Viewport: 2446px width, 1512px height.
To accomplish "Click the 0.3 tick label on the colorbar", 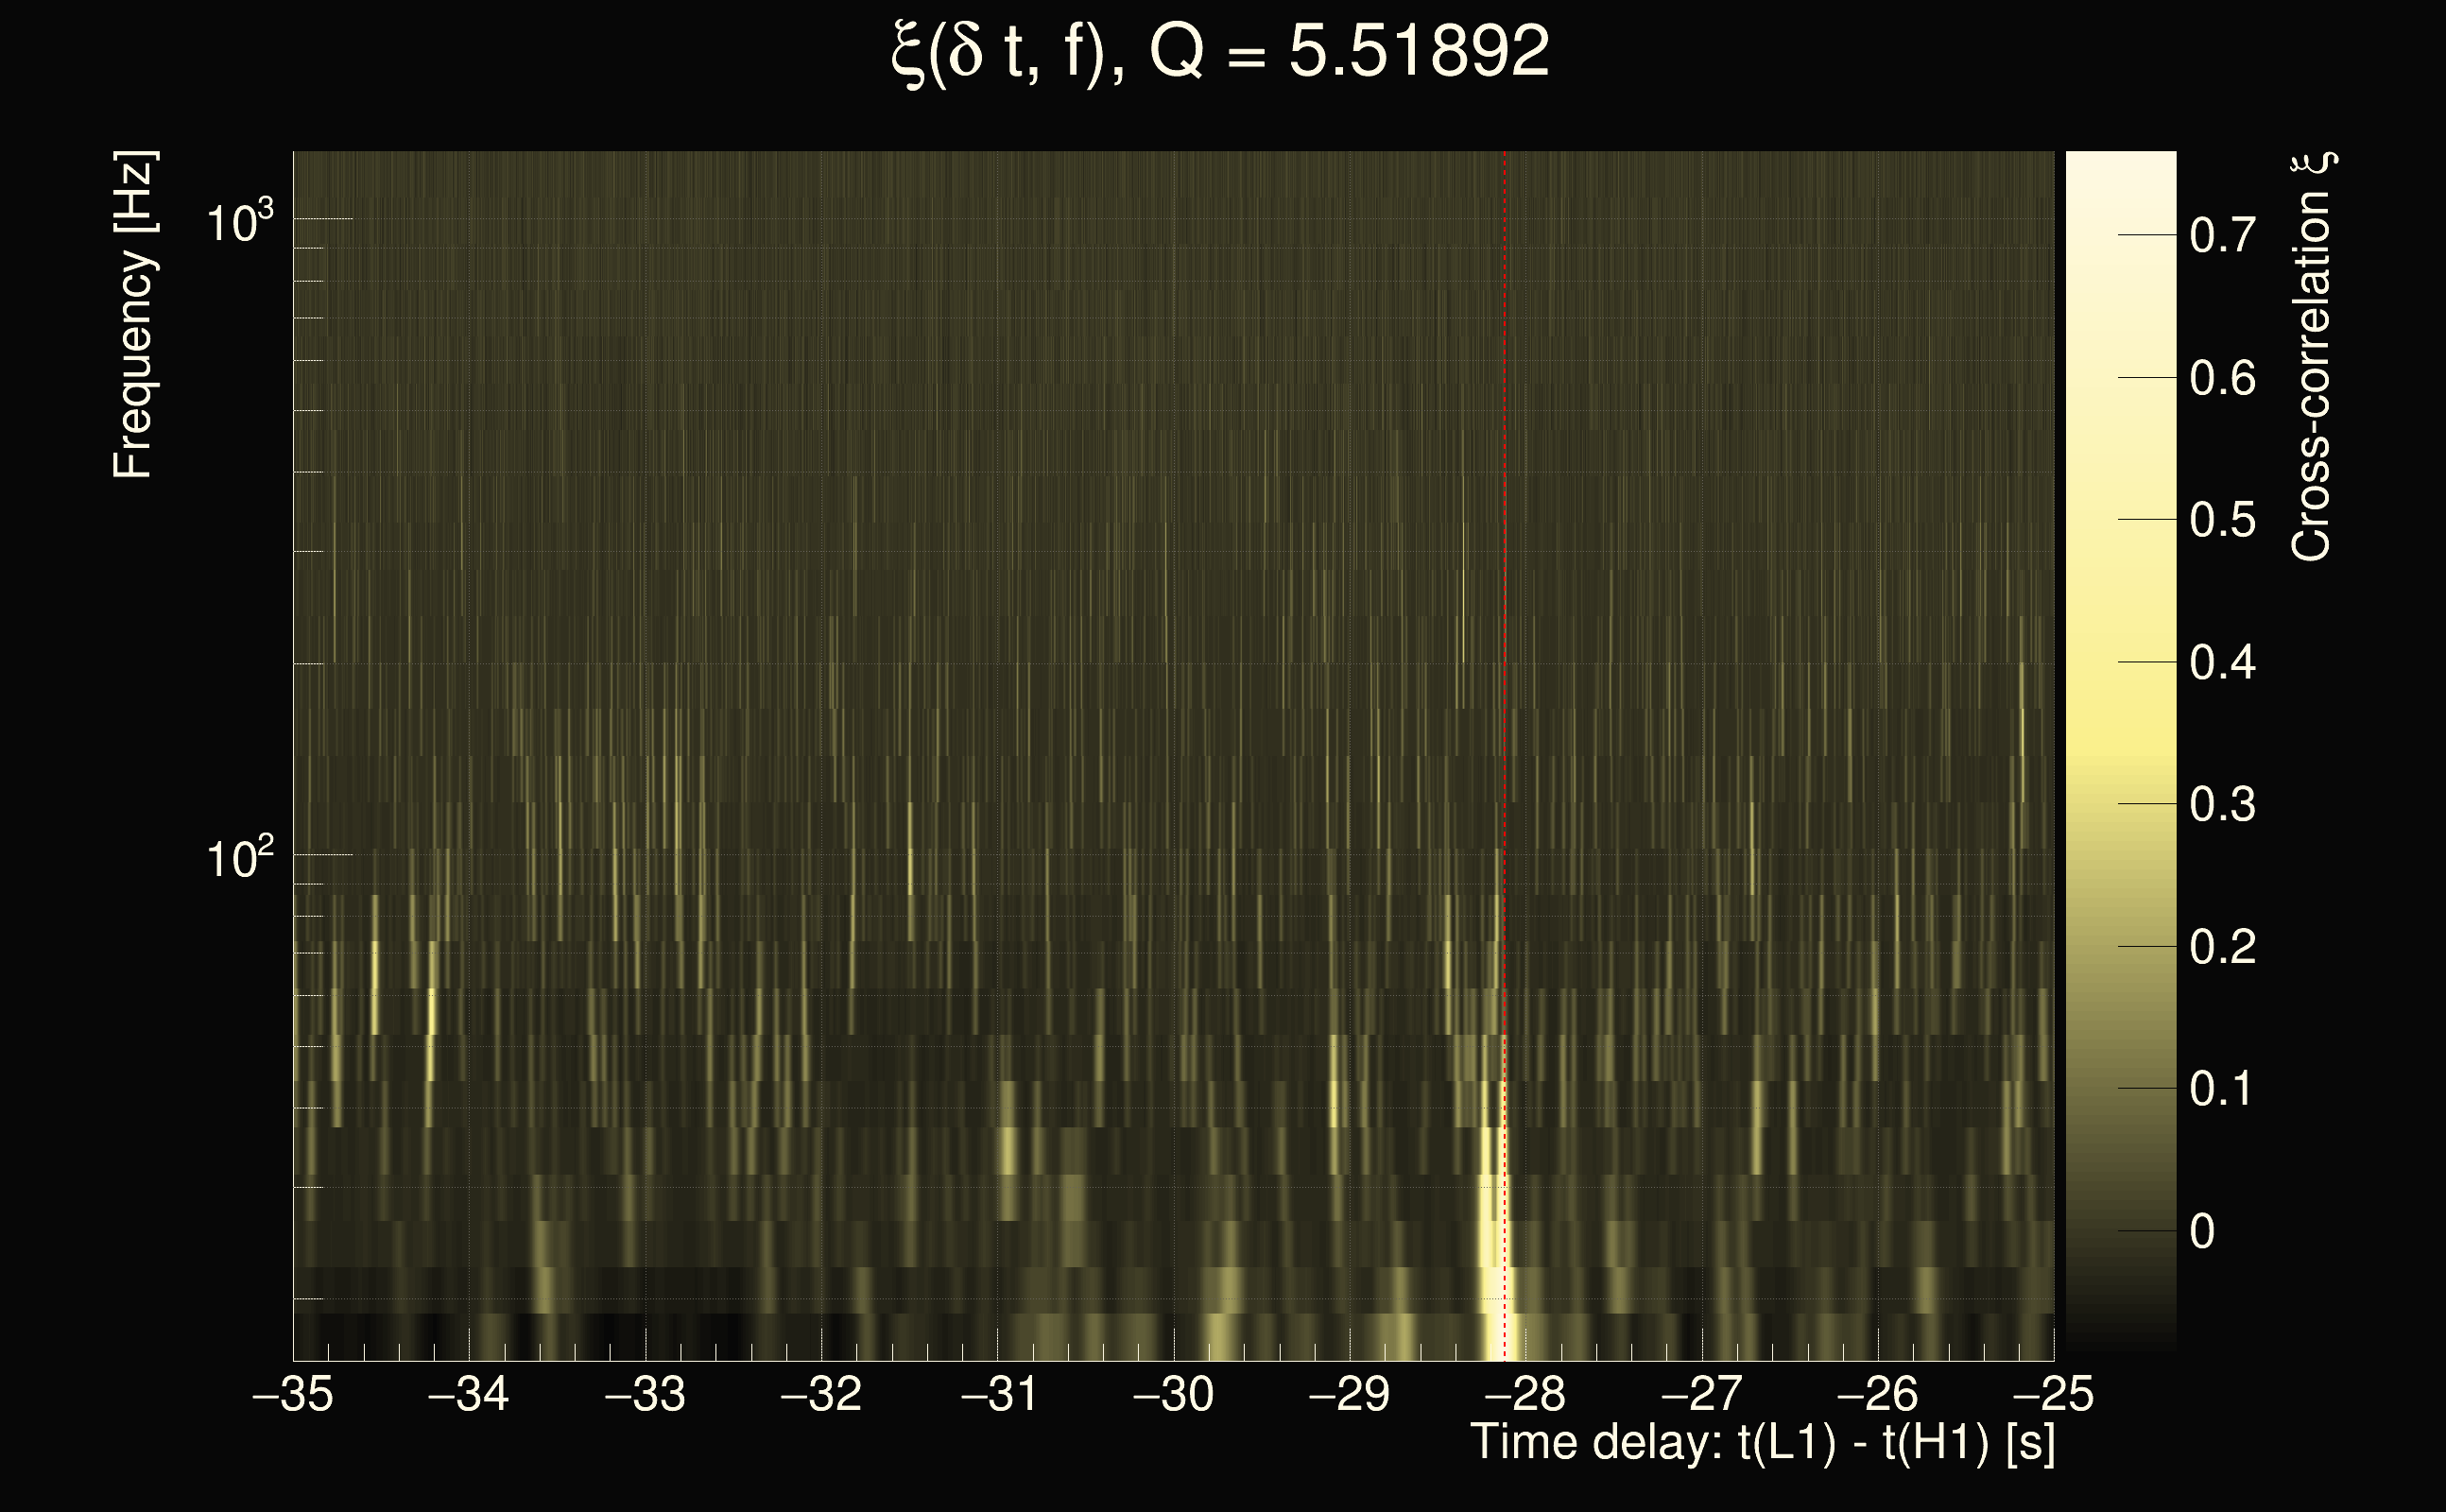I will click(2222, 805).
